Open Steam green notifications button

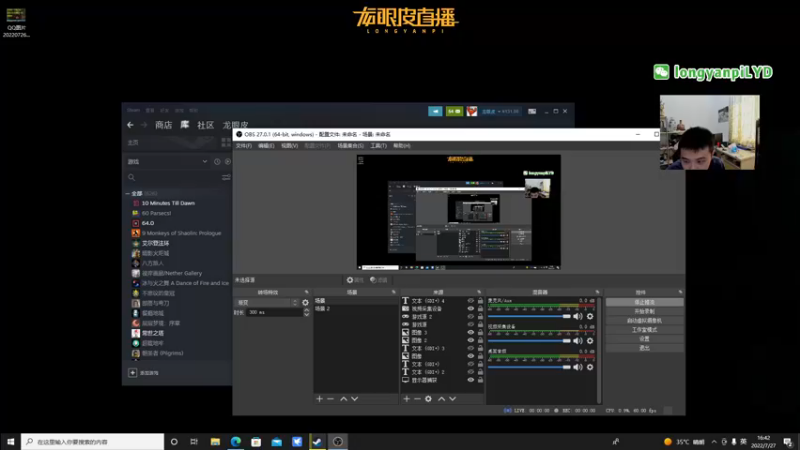click(x=454, y=111)
